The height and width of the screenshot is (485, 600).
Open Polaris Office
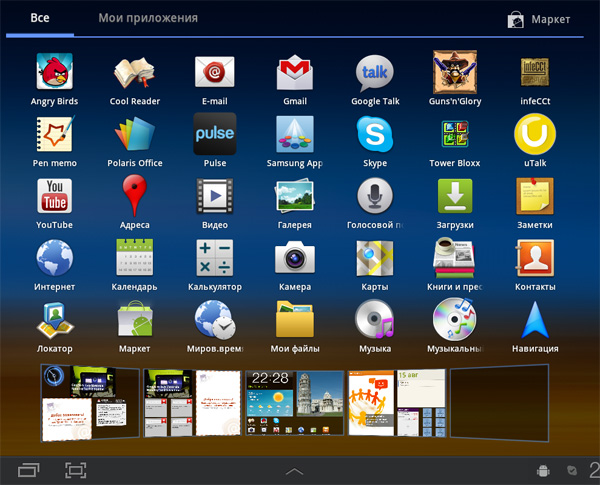pos(134,135)
